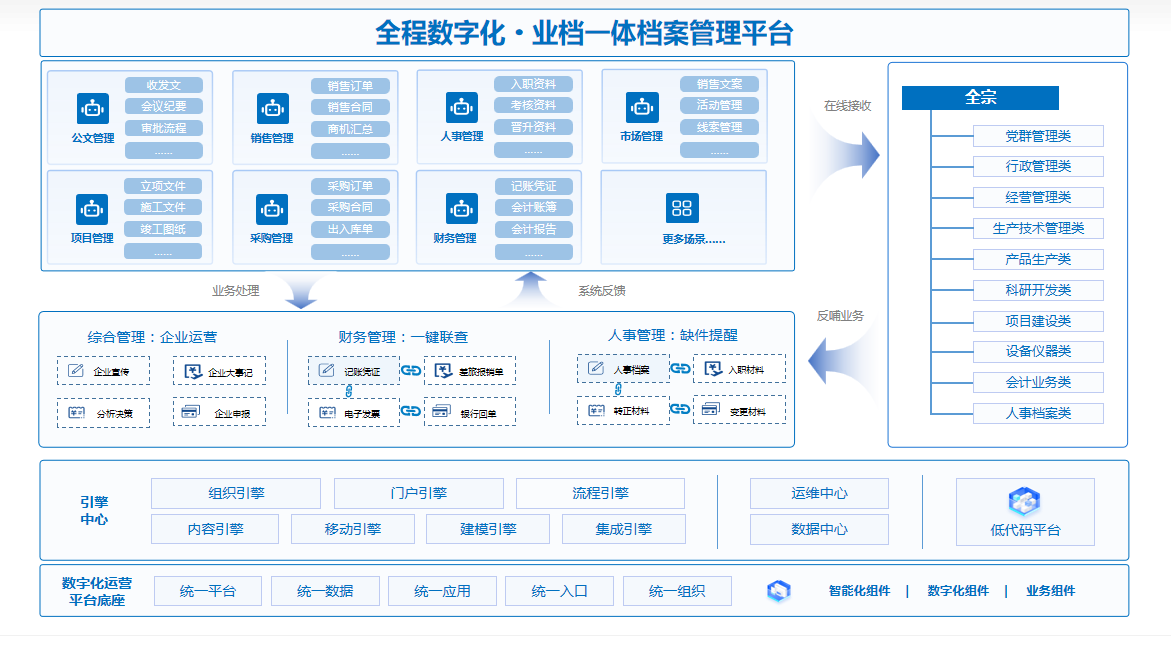
Task: Click the 企业大事记 dashed box
Action: click(x=219, y=372)
